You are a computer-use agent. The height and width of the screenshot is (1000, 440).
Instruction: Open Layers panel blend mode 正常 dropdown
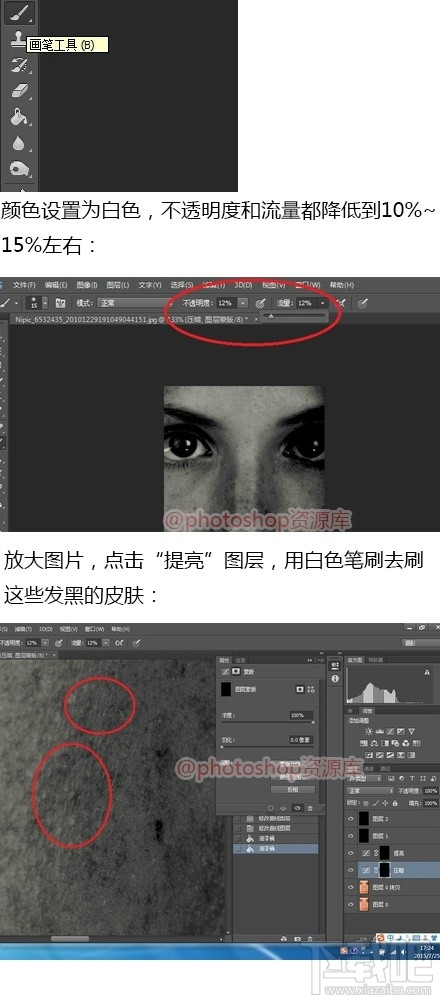(370, 791)
